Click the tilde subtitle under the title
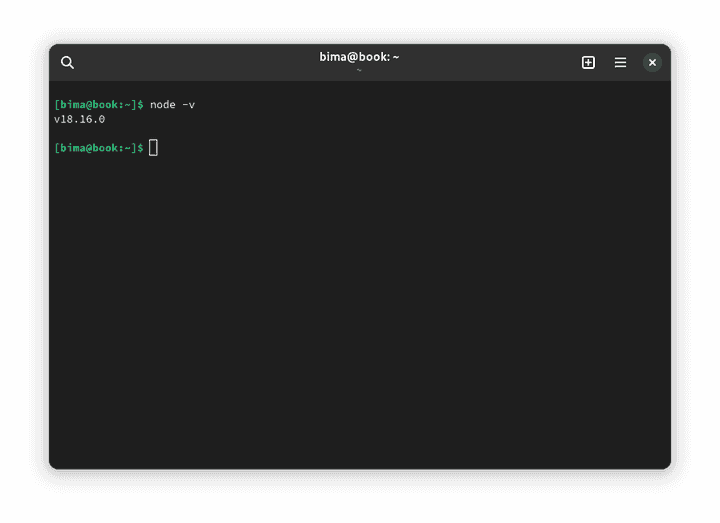This screenshot has height=523, width=720. pyautogui.click(x=359, y=70)
